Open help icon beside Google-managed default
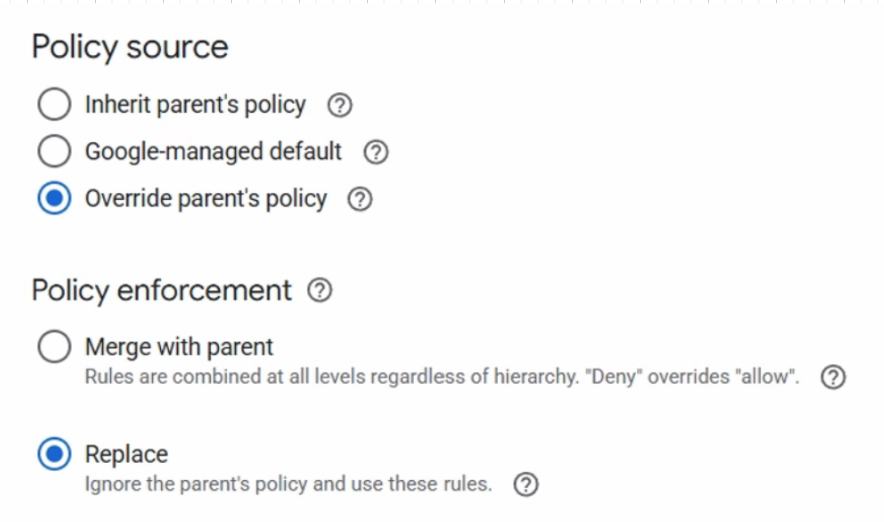884x522 pixels. click(x=376, y=152)
